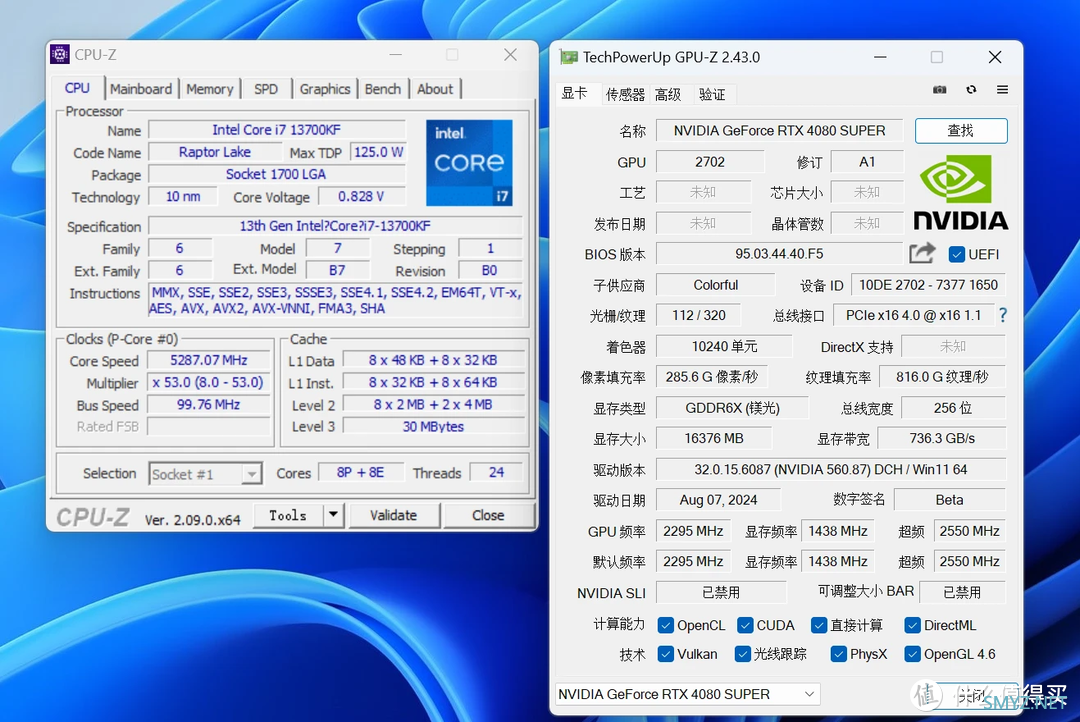1080x722 pixels.
Task: Click the 查找 lookup button
Action: [x=961, y=131]
